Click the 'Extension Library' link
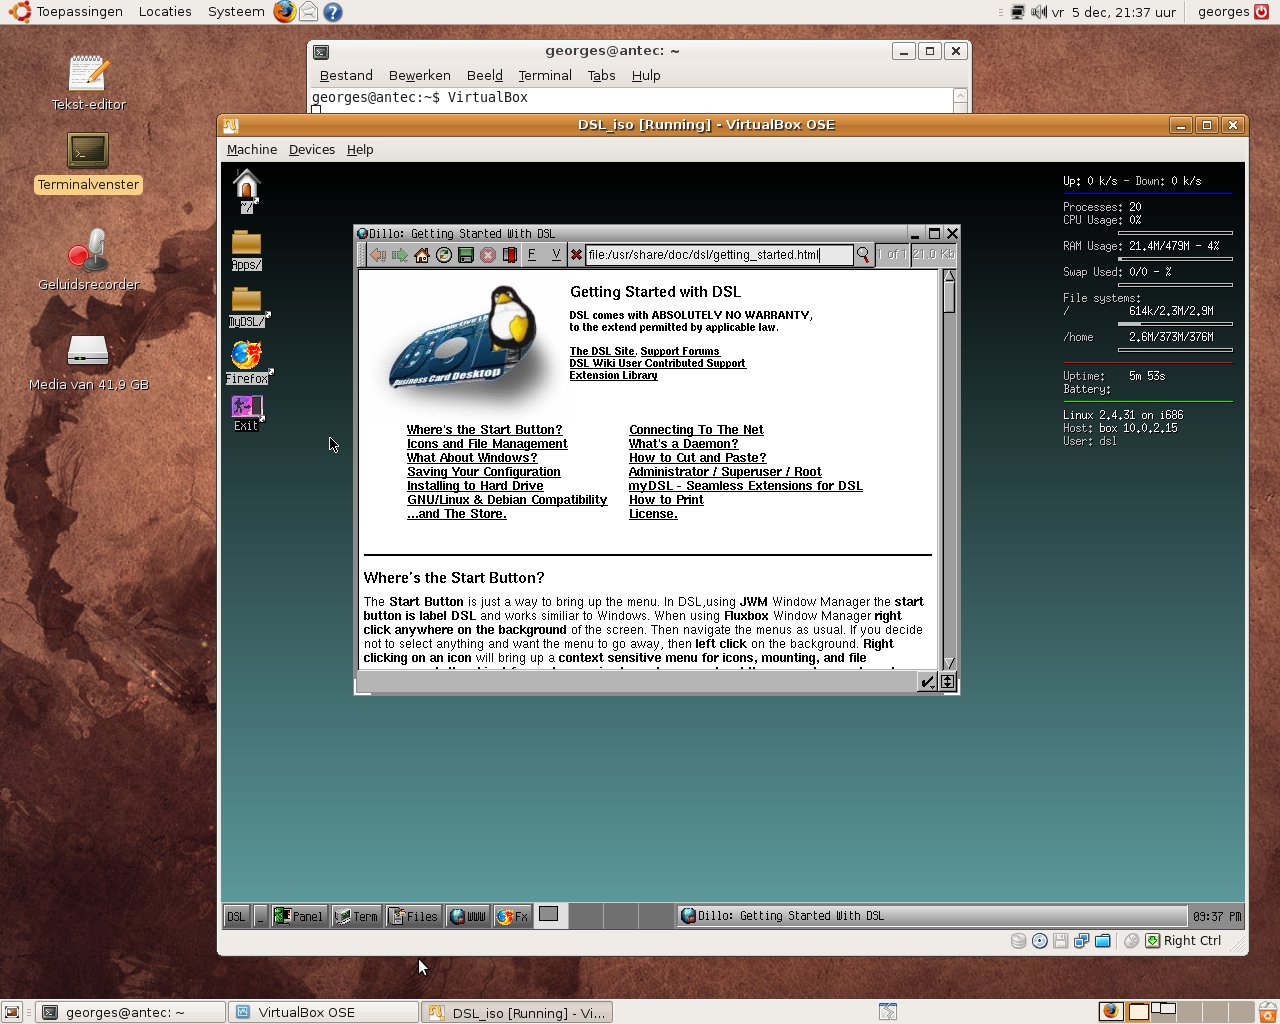 (x=614, y=375)
